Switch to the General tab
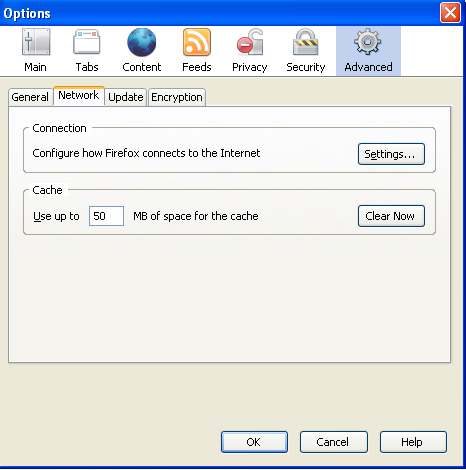The width and height of the screenshot is (466, 470). pyautogui.click(x=30, y=97)
